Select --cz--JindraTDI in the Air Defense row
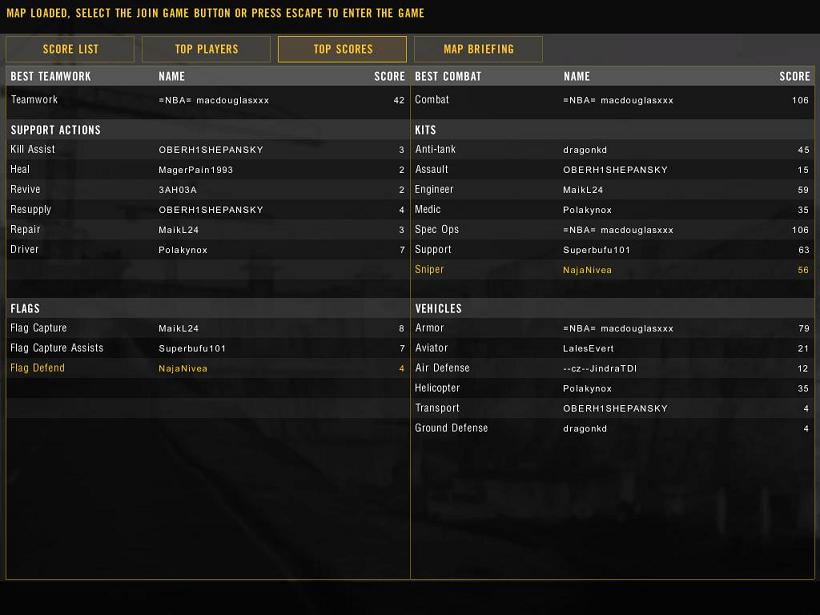 point(600,369)
